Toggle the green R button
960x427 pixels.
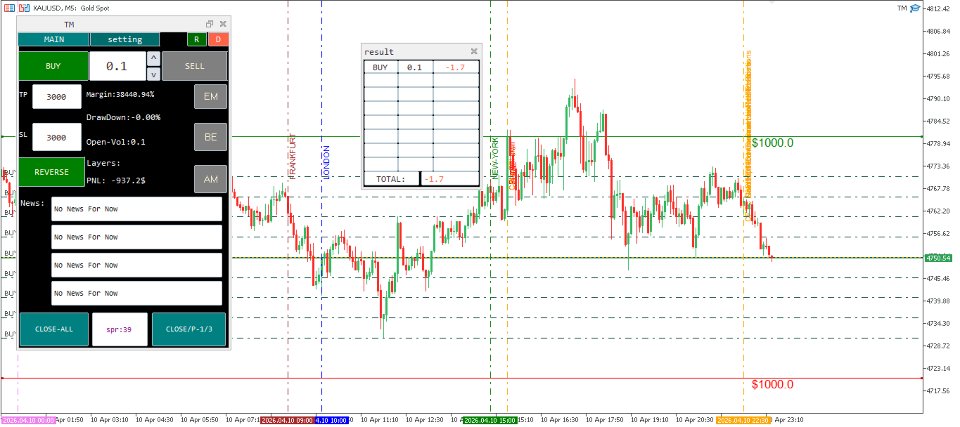point(197,39)
